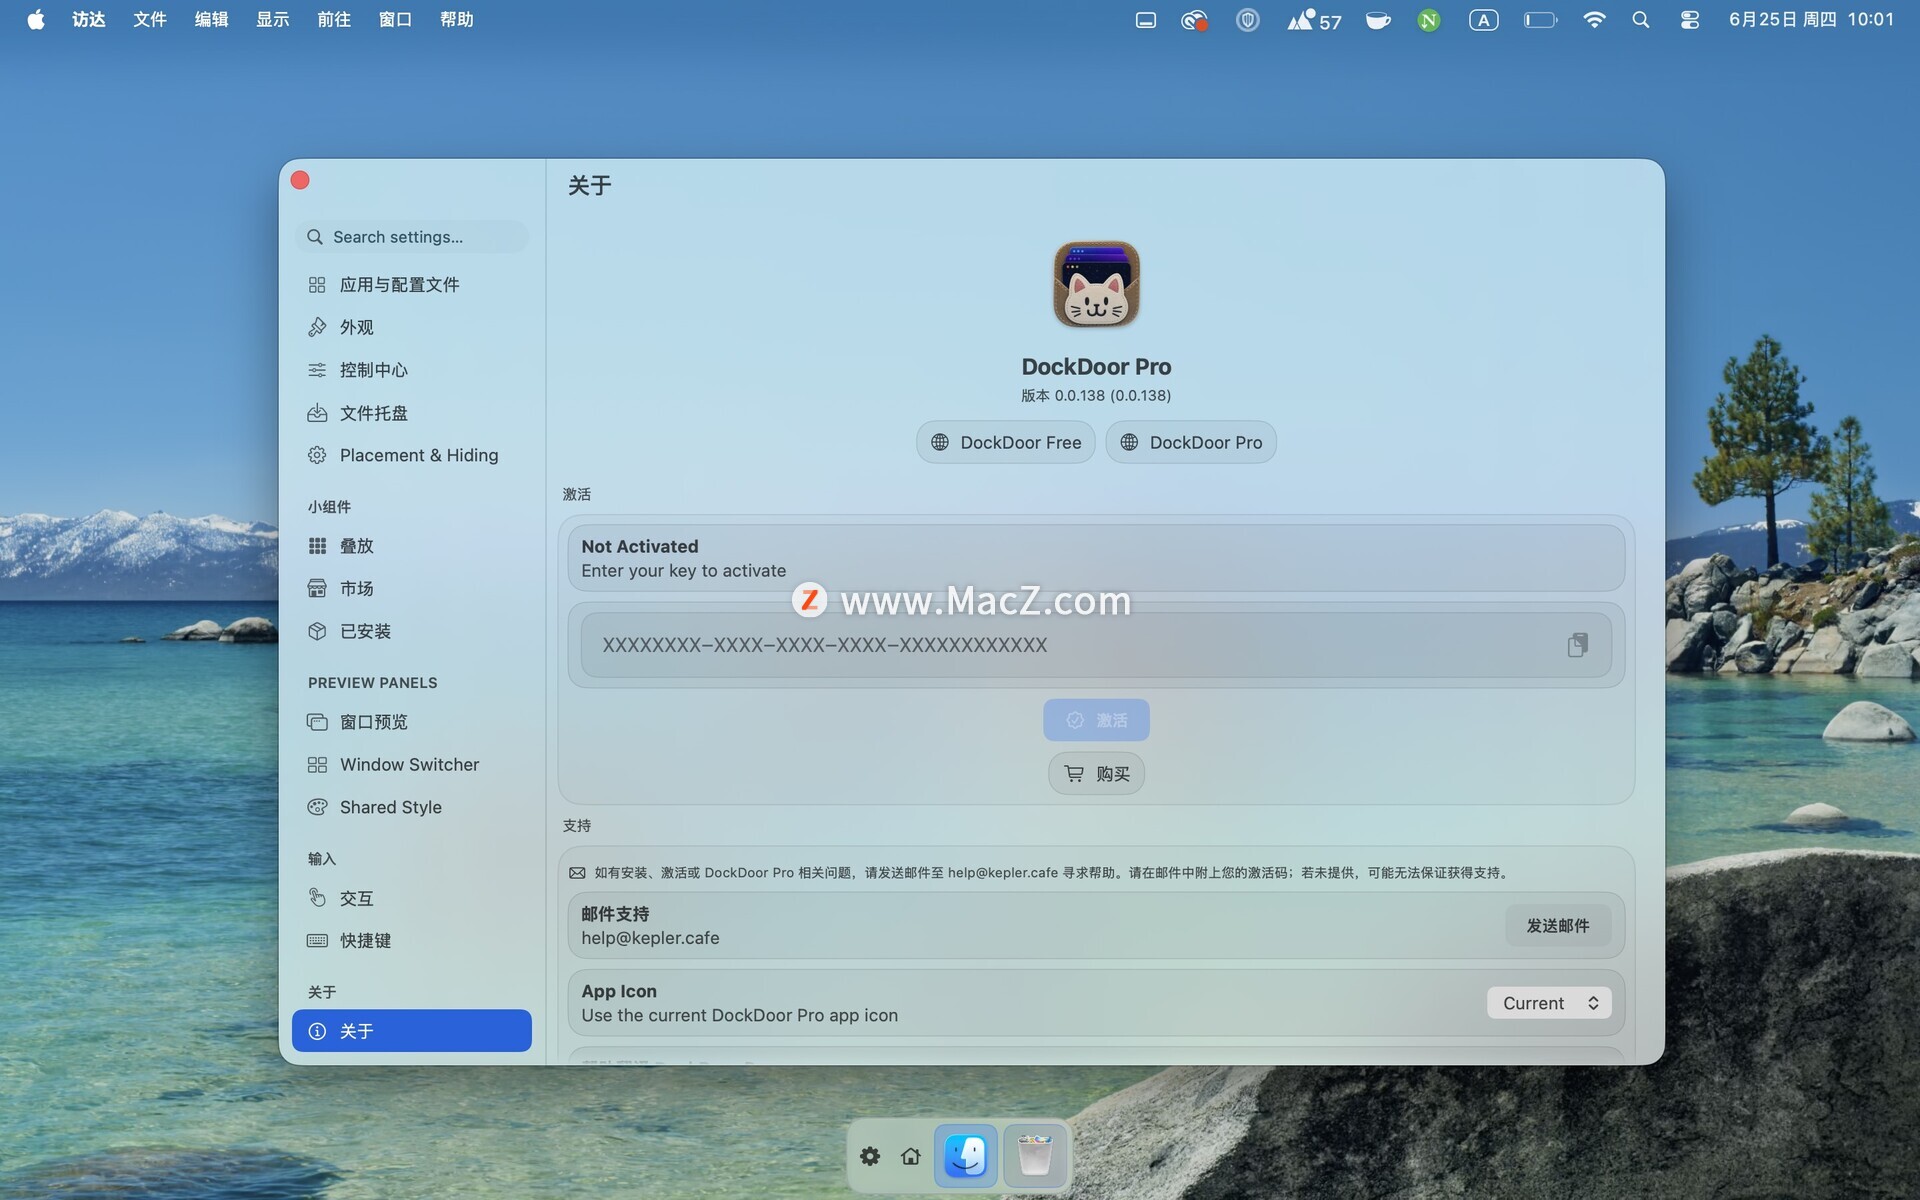The image size is (1920, 1200).
Task: Select 外观 appearance settings
Action: (x=411, y=327)
